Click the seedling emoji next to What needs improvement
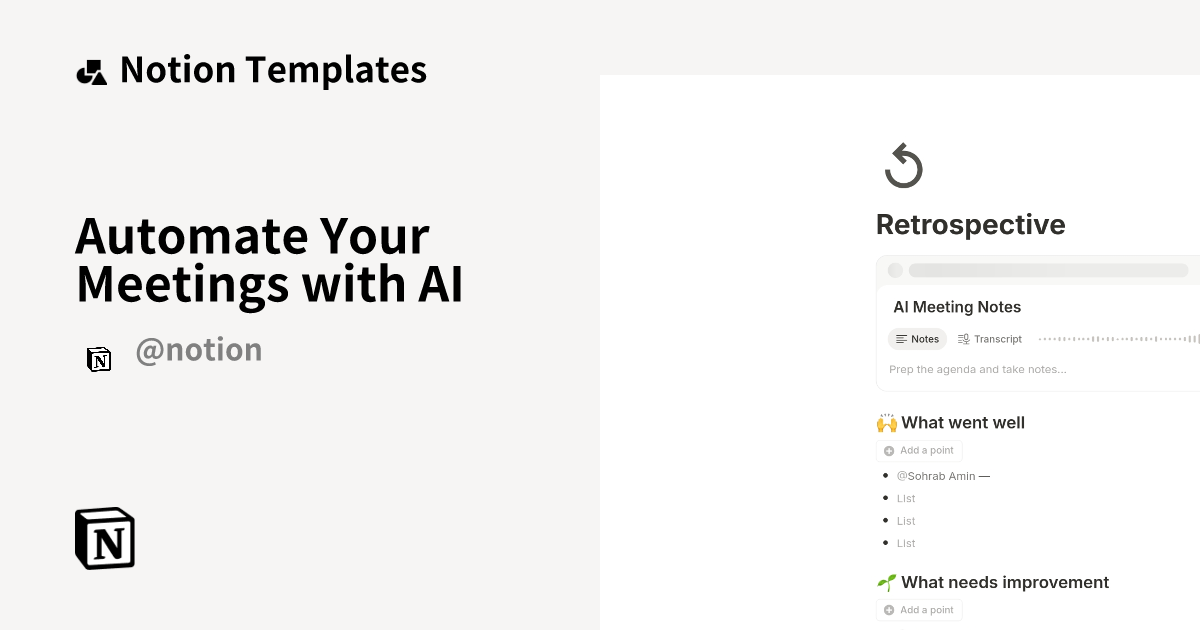 pos(887,582)
